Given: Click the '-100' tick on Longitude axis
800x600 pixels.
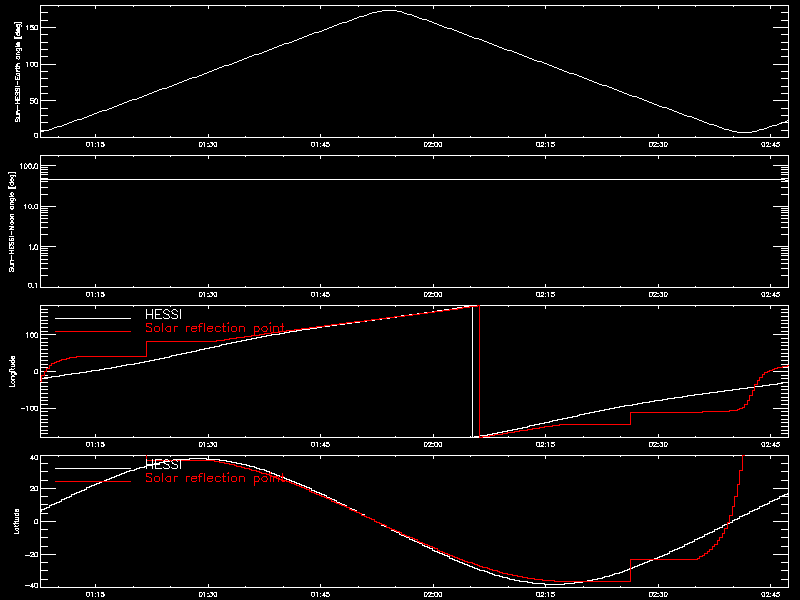Looking at the screenshot, I should point(30,409).
